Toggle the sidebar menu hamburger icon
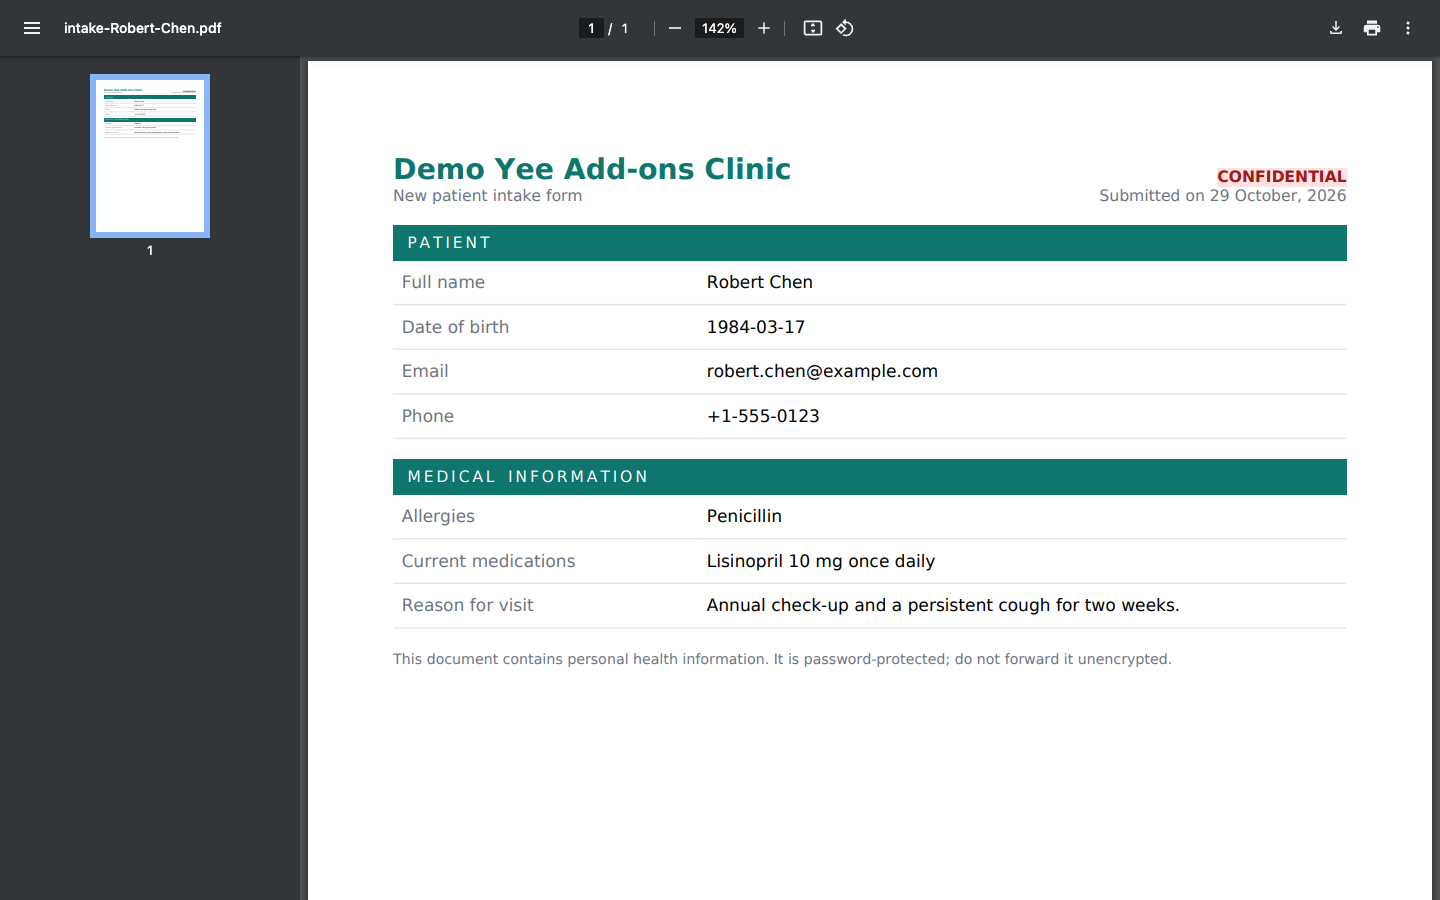 click(32, 28)
